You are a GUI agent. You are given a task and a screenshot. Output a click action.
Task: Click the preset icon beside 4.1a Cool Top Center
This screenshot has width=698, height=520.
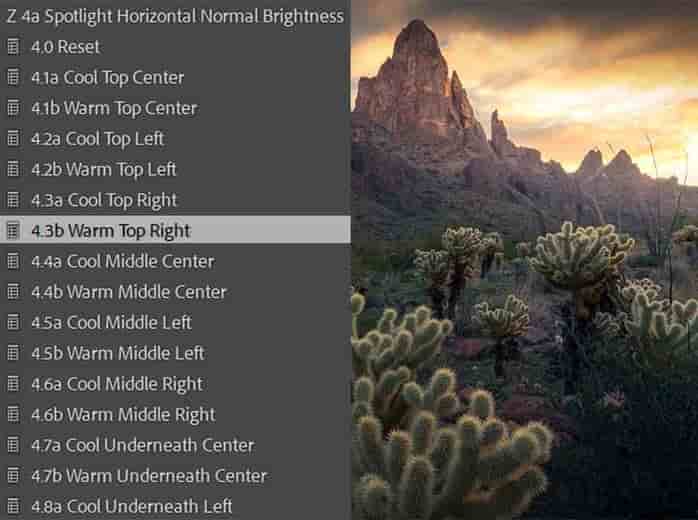13,77
